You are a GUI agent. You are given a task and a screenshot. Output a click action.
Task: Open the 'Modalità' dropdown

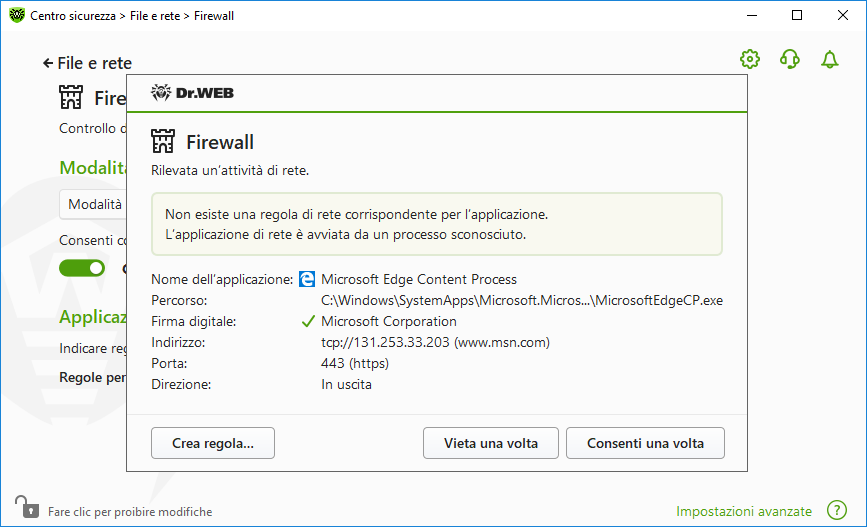pyautogui.click(x=93, y=204)
